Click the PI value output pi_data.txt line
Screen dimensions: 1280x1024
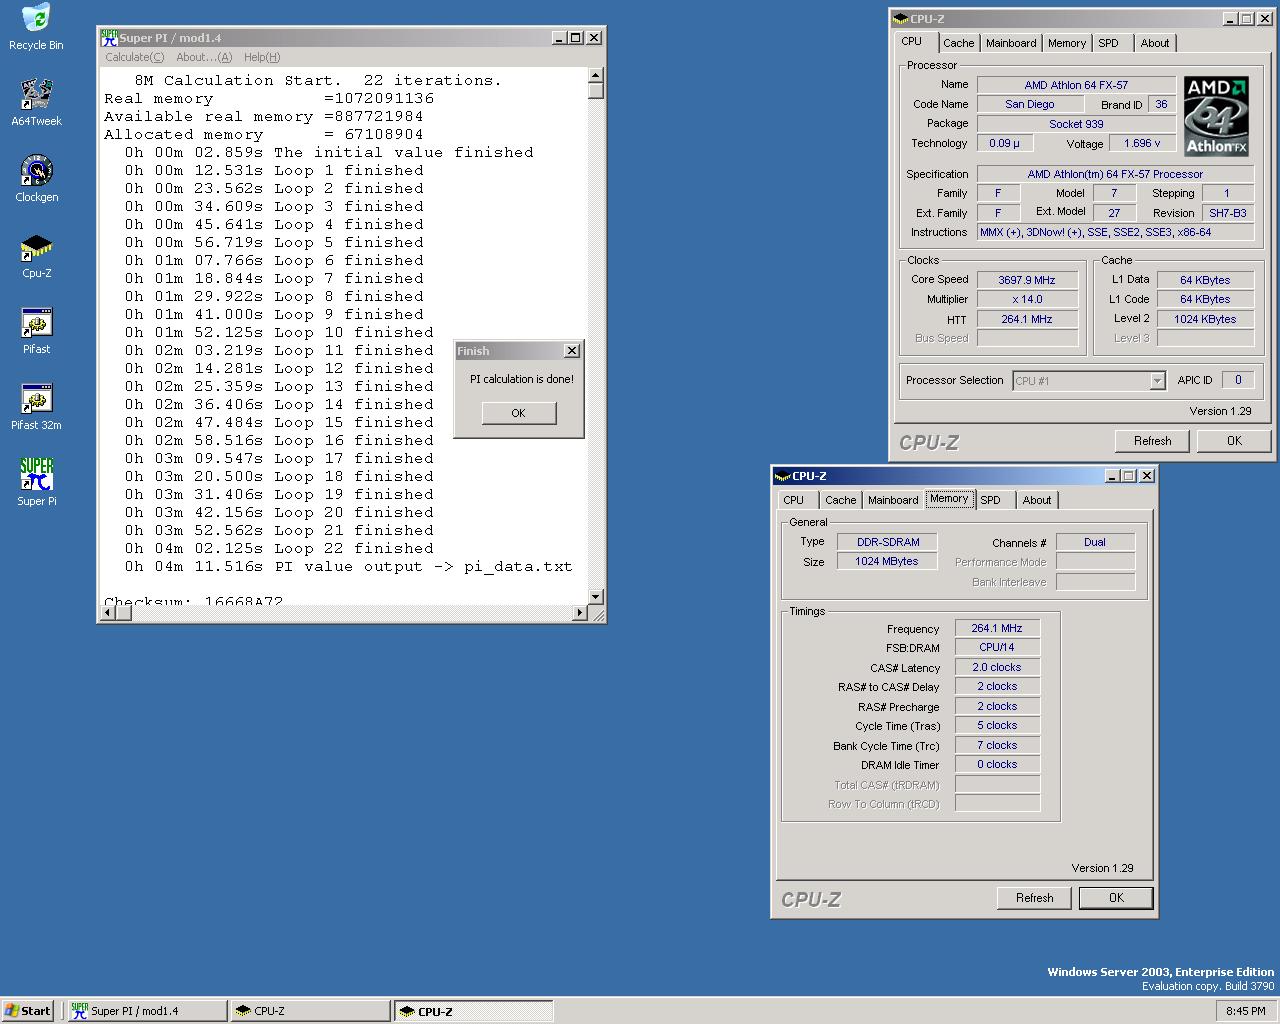348,566
